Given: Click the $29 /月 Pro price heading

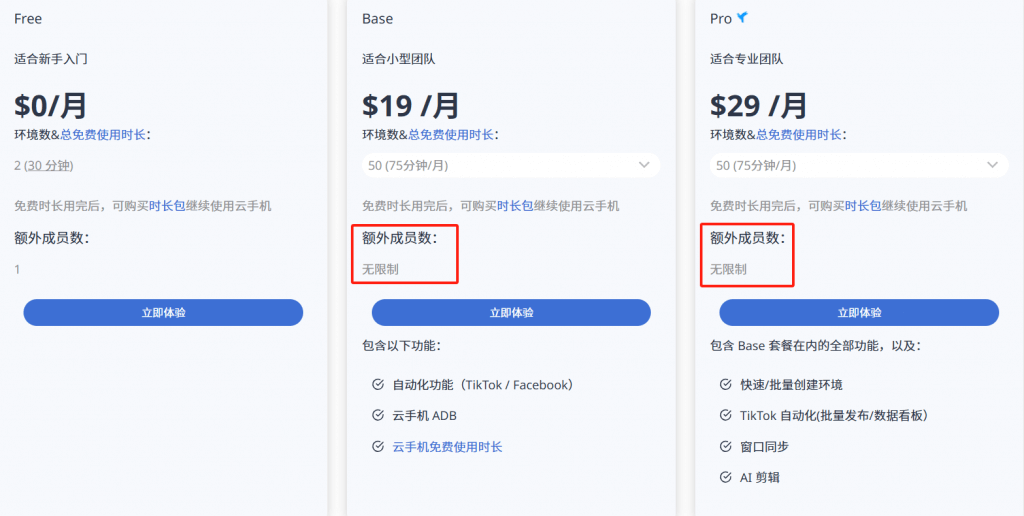Looking at the screenshot, I should (758, 105).
